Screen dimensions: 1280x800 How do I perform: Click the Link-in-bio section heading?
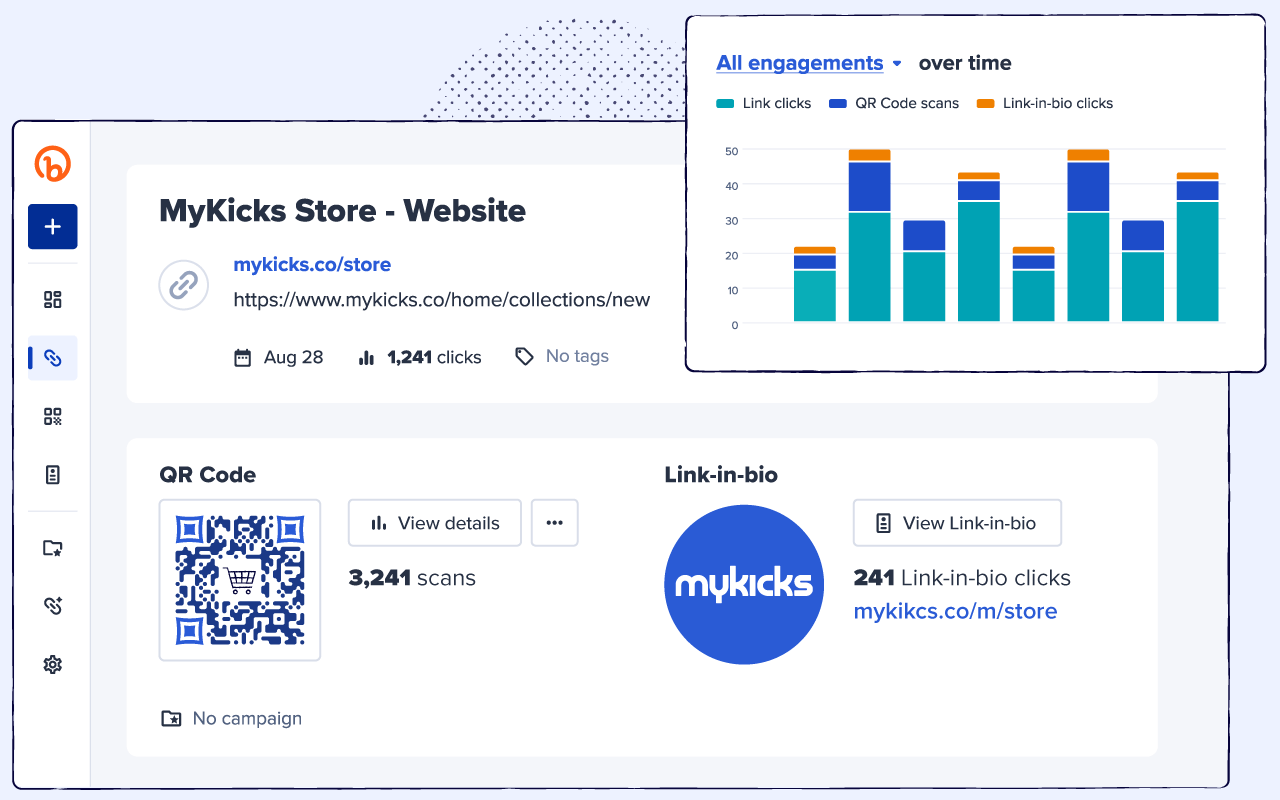[721, 475]
